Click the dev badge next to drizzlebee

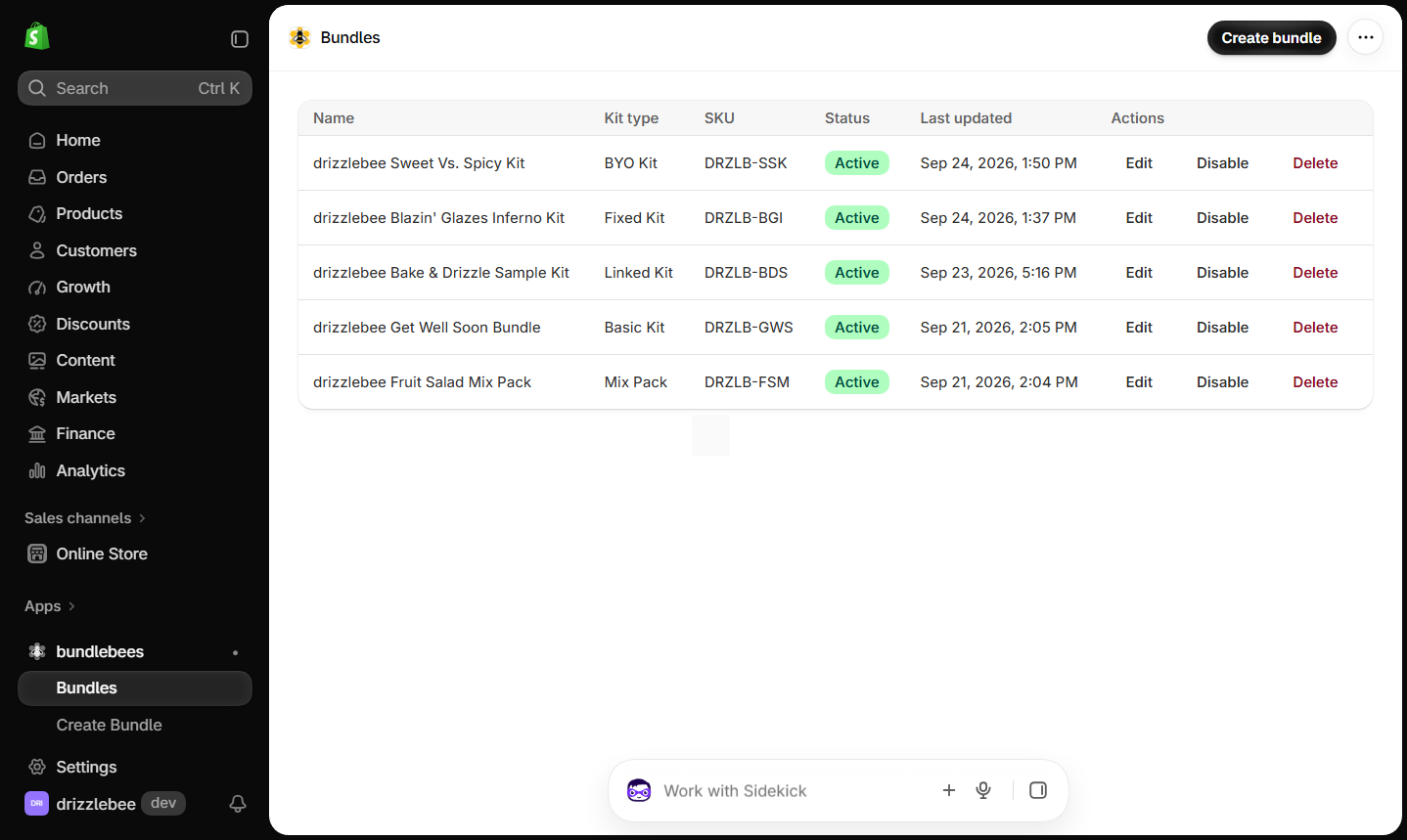click(163, 803)
